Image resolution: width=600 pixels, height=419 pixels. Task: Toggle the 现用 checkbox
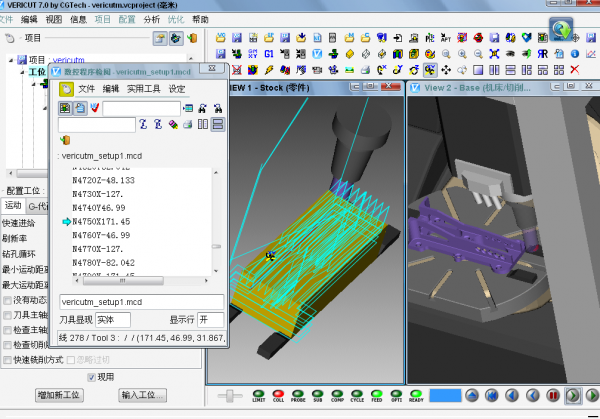[92, 377]
